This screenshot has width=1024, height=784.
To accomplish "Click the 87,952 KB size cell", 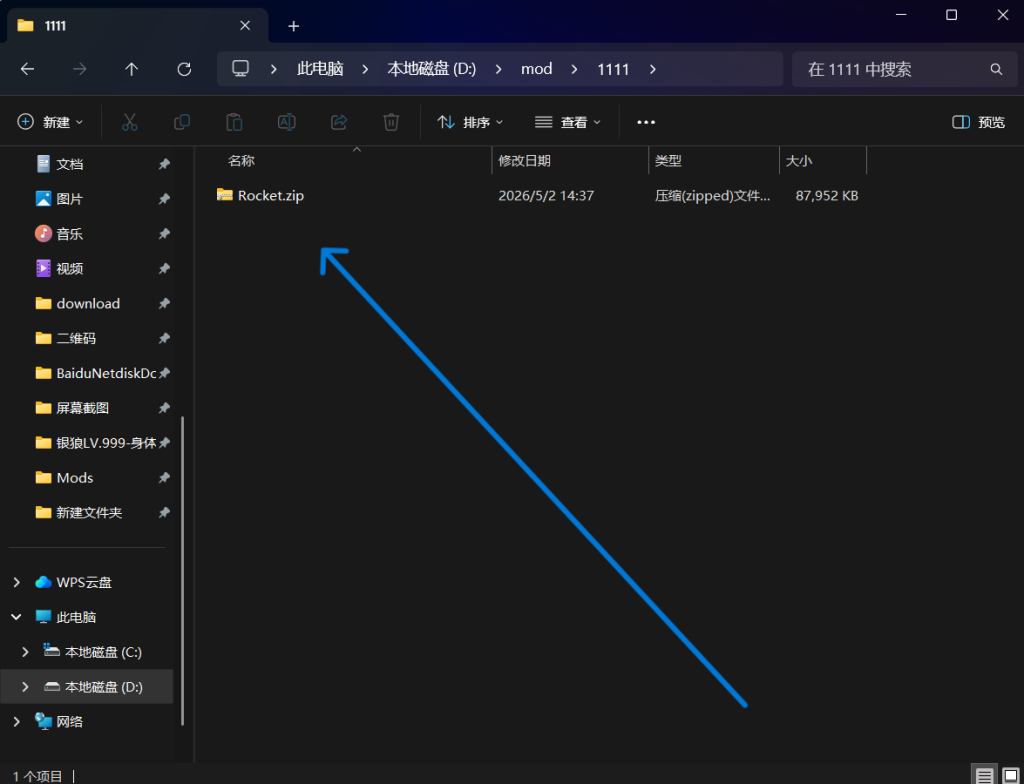I will (827, 195).
